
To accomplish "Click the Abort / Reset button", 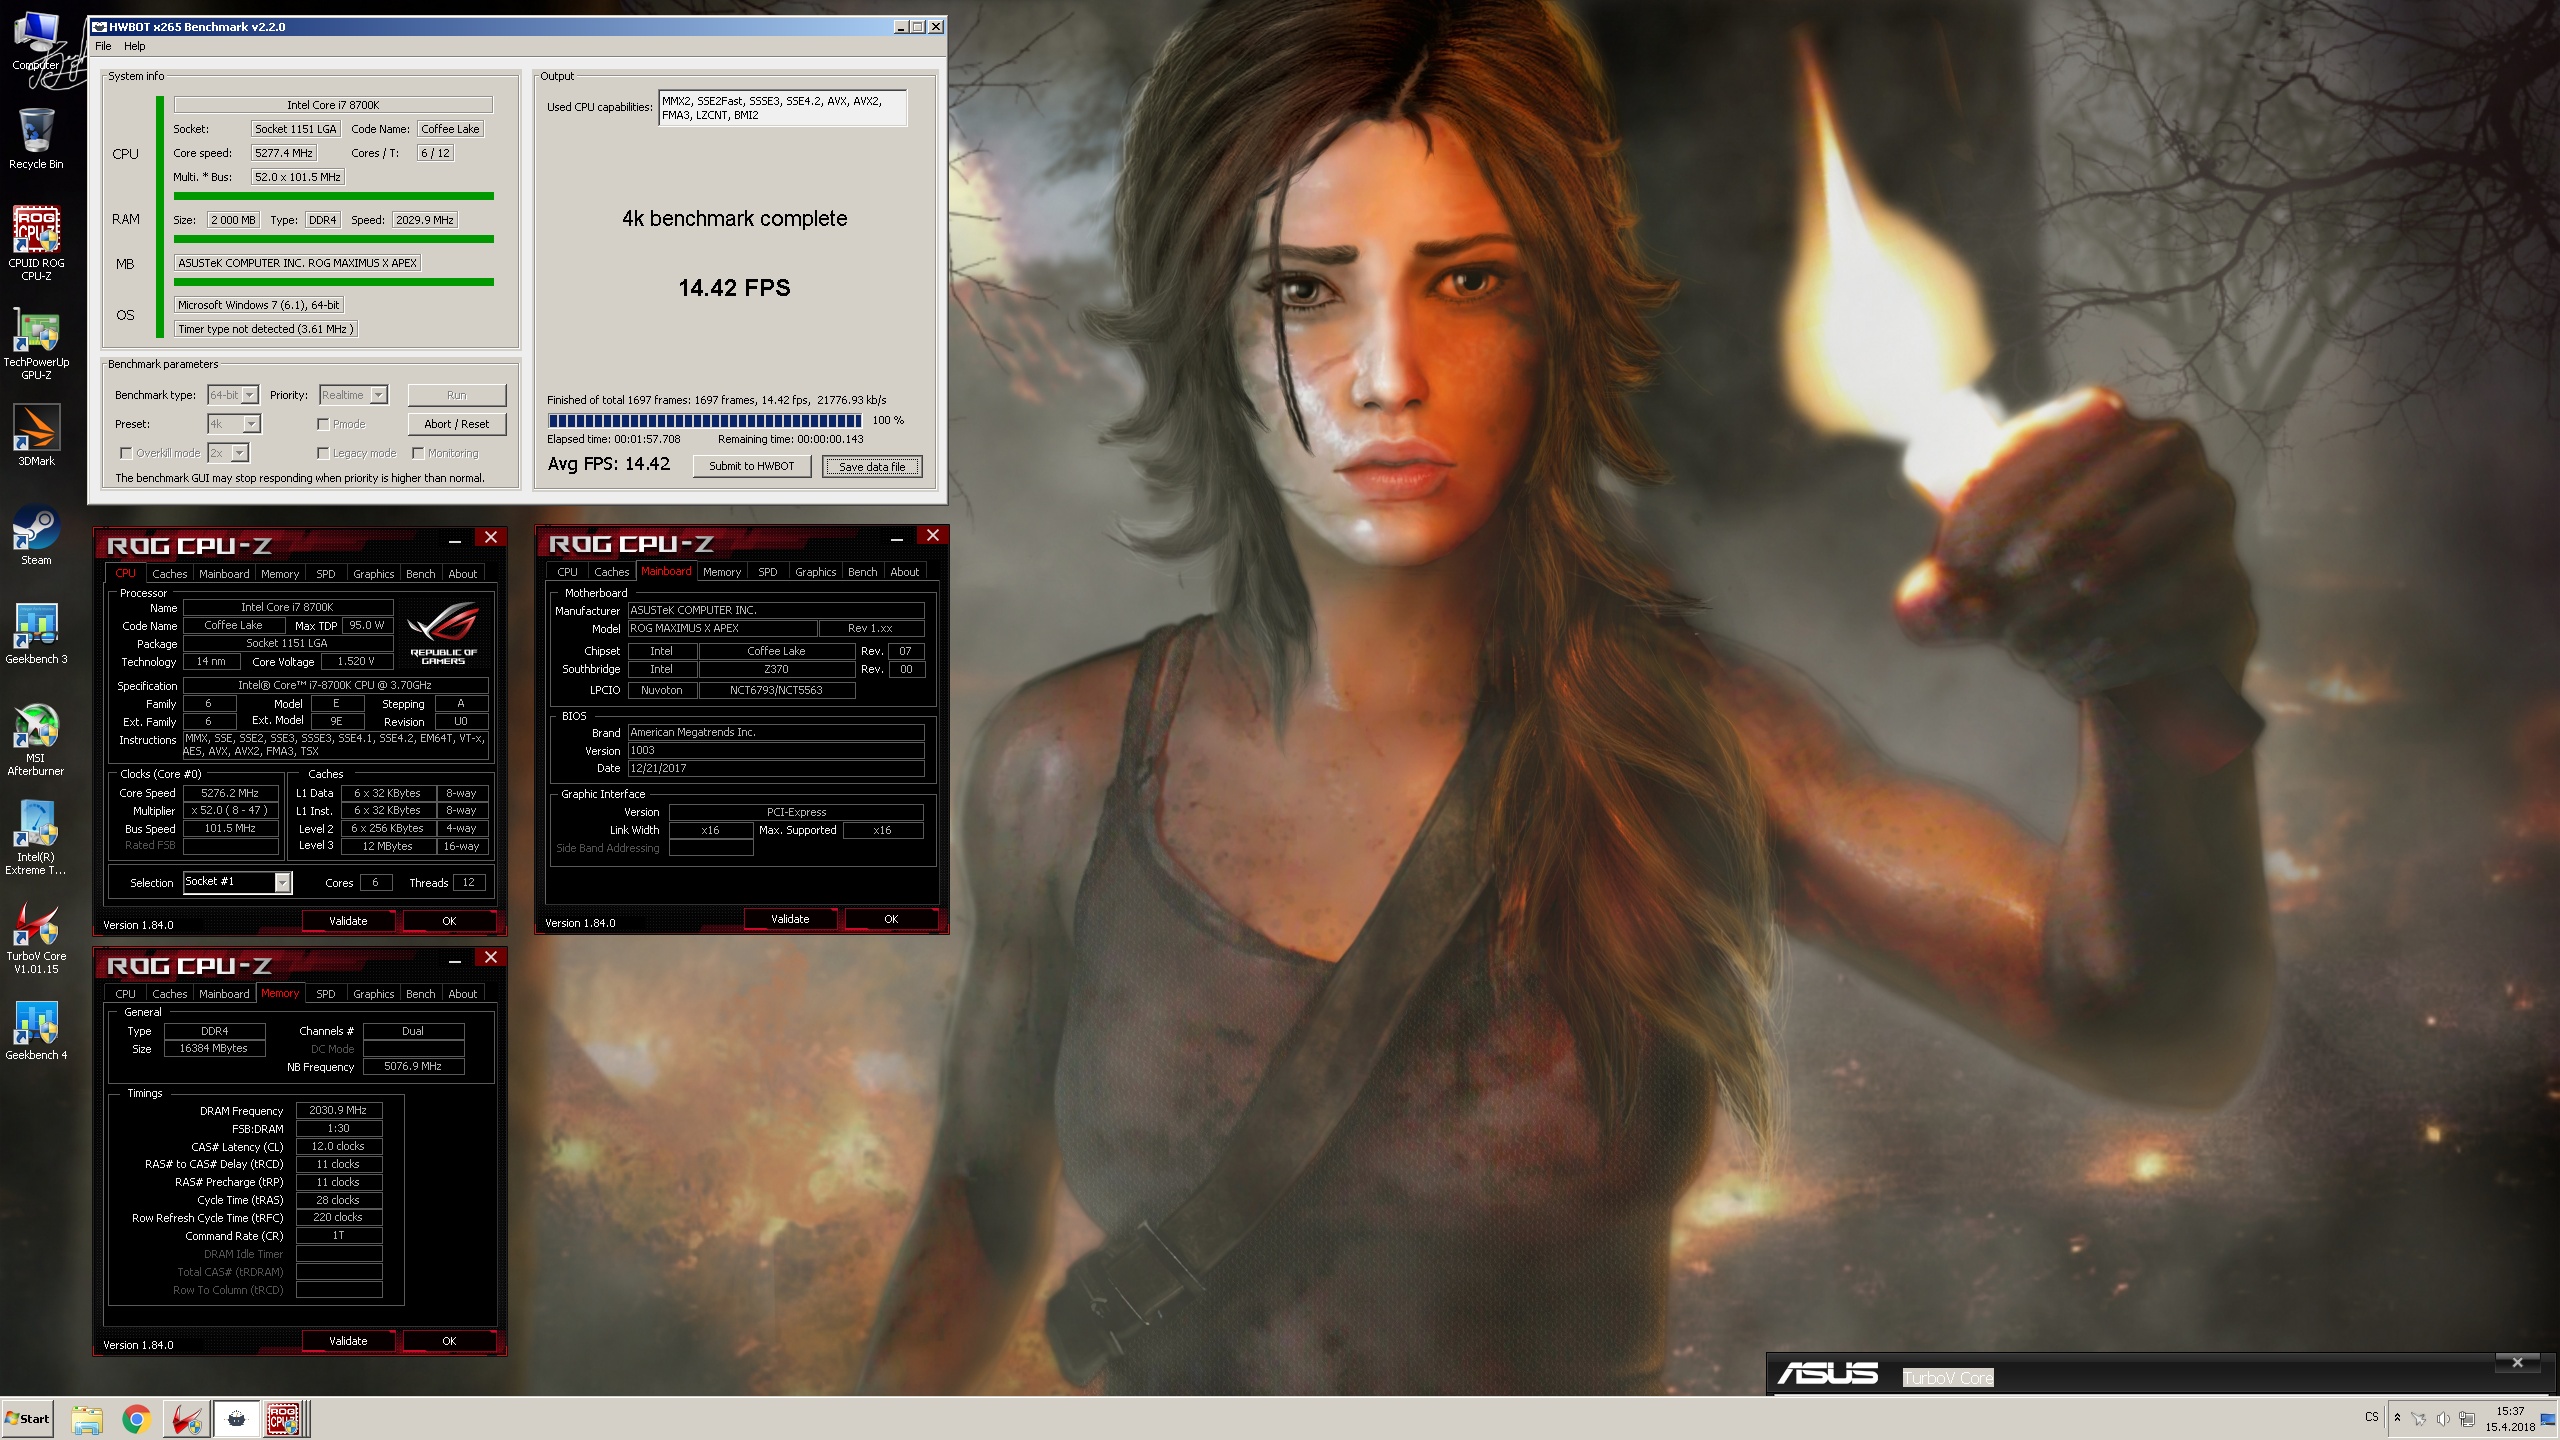I will [x=457, y=424].
